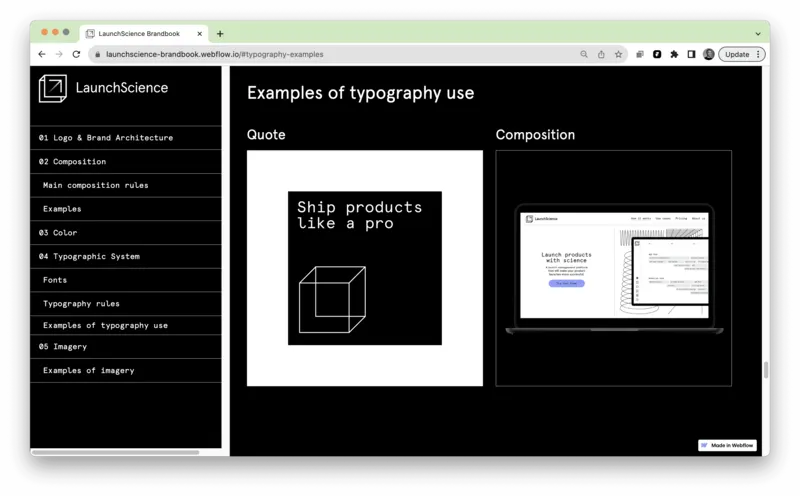Screen dimensions: 800x496
Task: Open 04 Typographic System section
Action: click(x=126, y=256)
